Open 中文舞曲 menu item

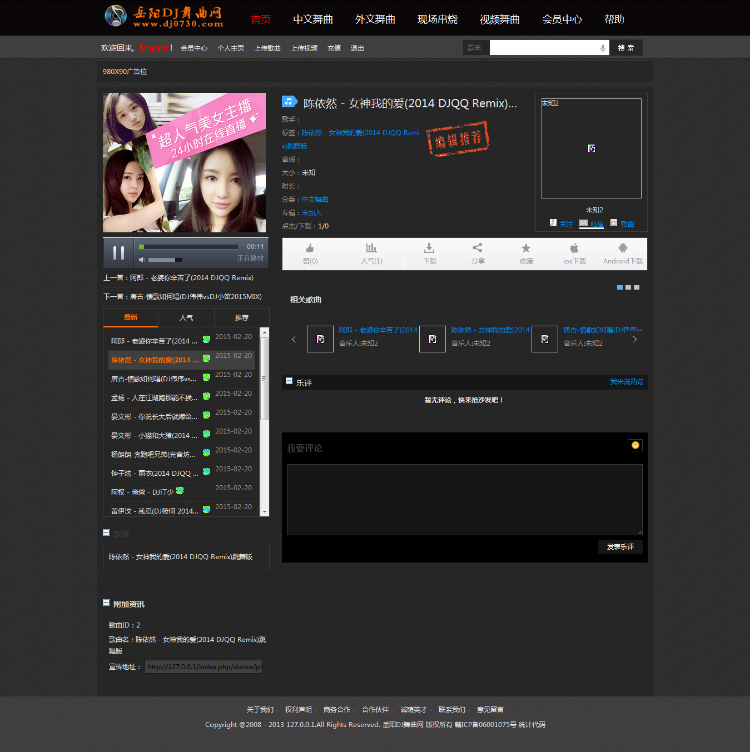313,19
